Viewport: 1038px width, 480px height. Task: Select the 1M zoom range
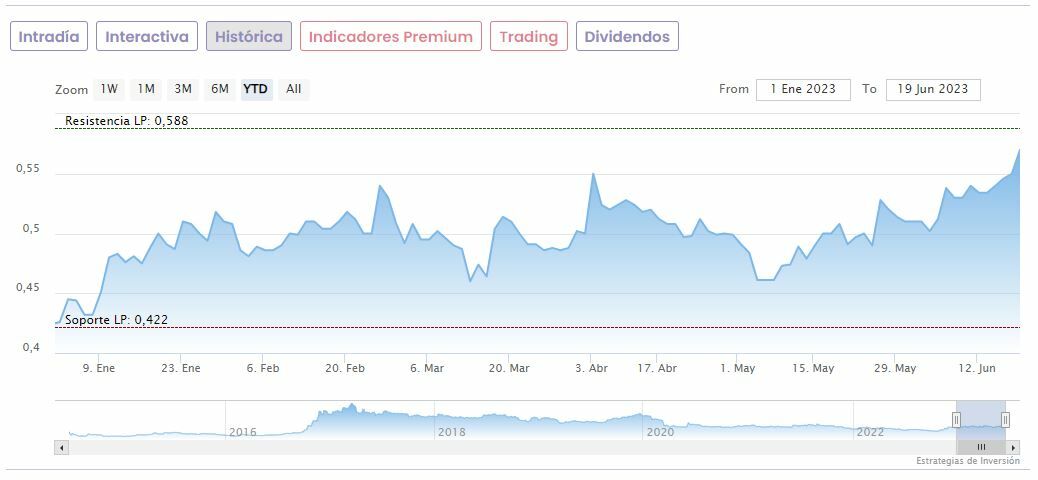[x=146, y=89]
